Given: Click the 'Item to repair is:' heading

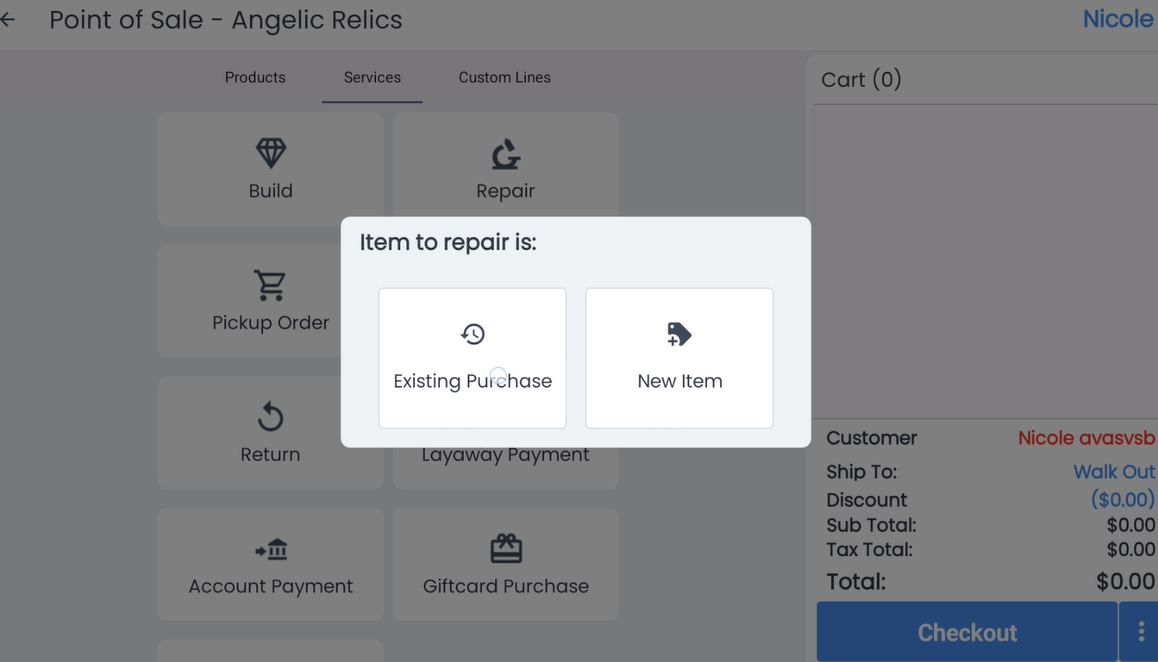Looking at the screenshot, I should [448, 242].
